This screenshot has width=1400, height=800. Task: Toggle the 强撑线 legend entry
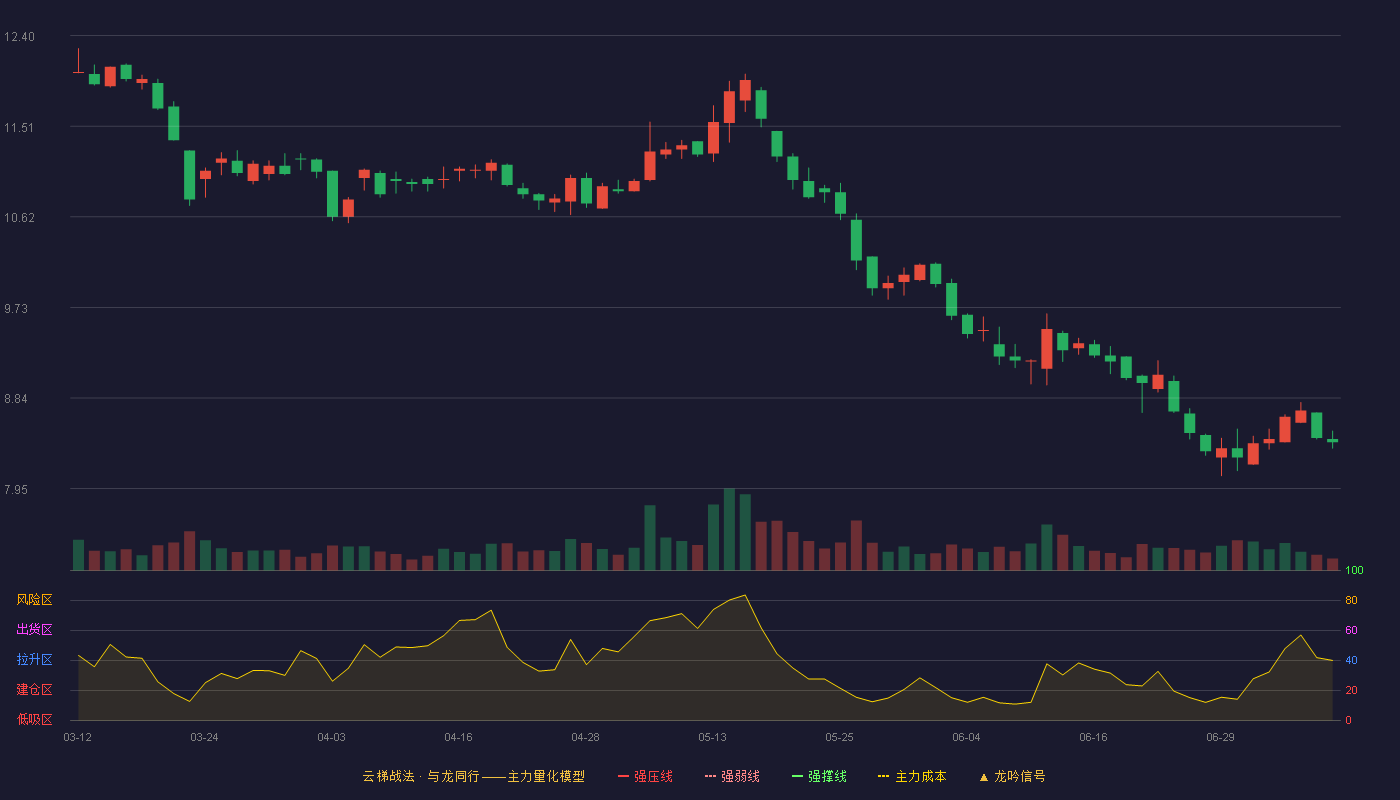[x=819, y=776]
